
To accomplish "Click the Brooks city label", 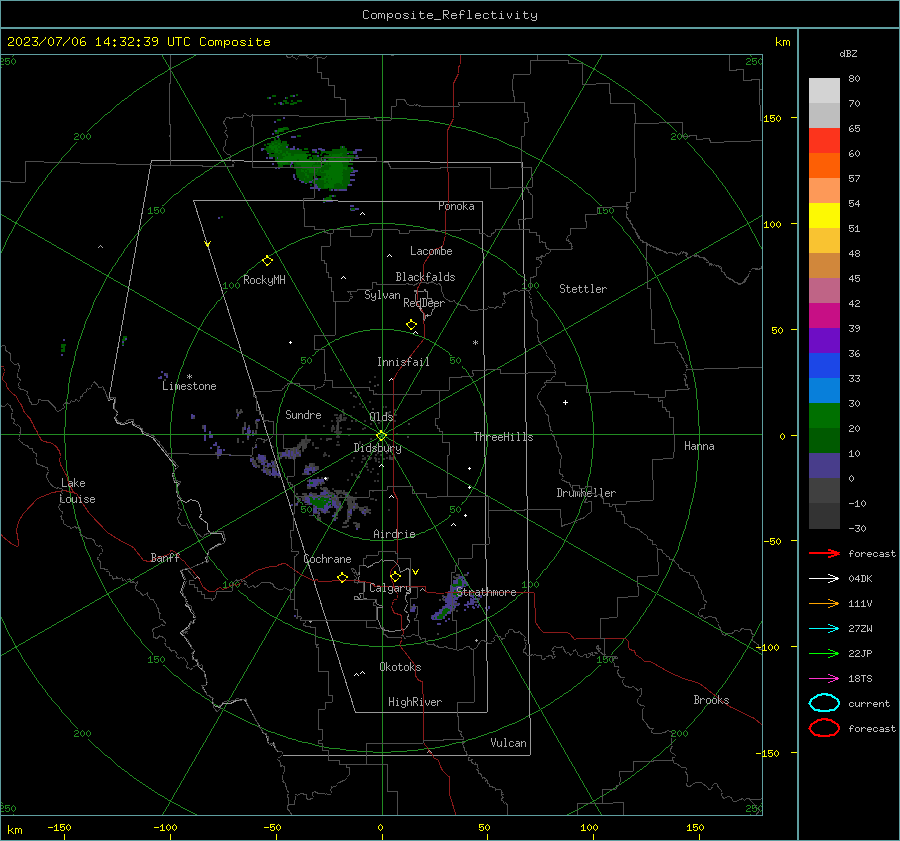I will [x=711, y=700].
